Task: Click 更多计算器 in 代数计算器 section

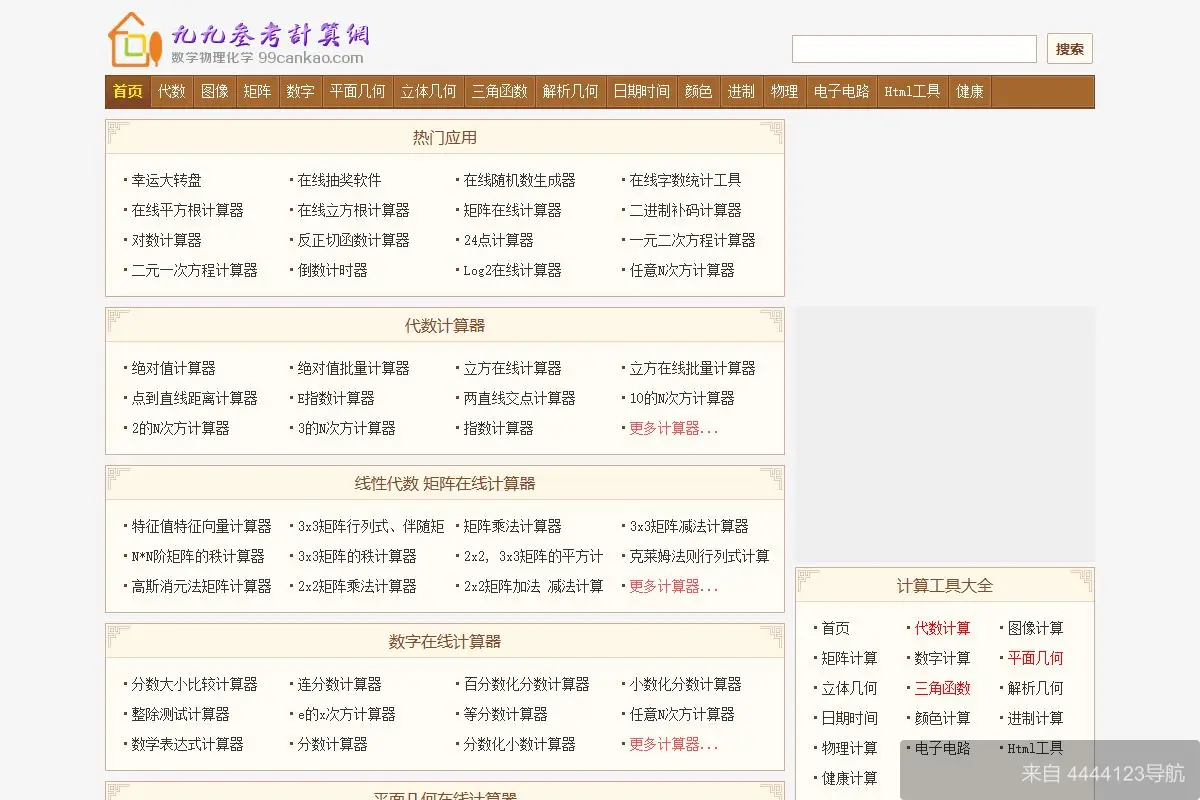Action: (x=673, y=427)
